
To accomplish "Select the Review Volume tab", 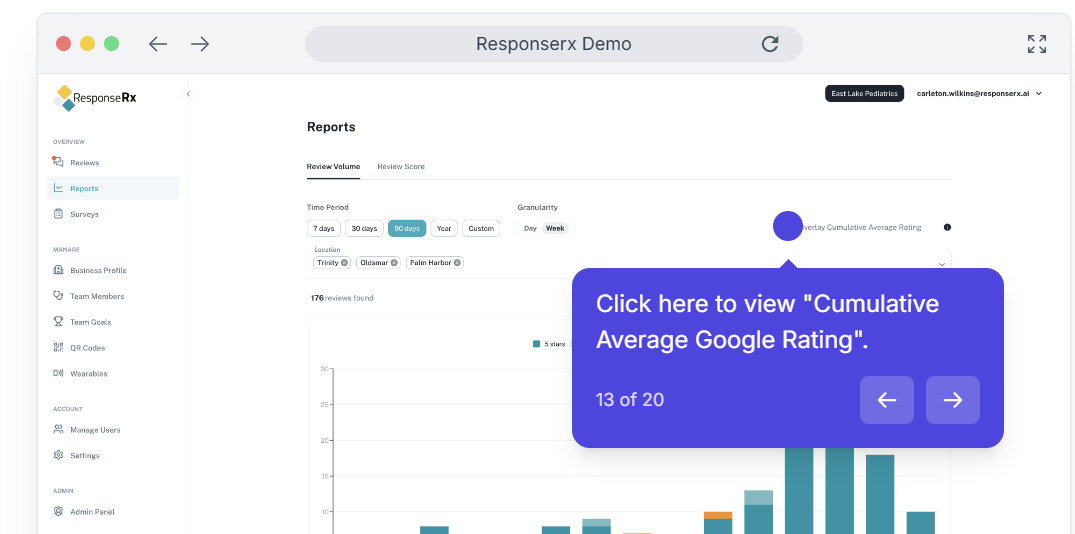I will (333, 167).
